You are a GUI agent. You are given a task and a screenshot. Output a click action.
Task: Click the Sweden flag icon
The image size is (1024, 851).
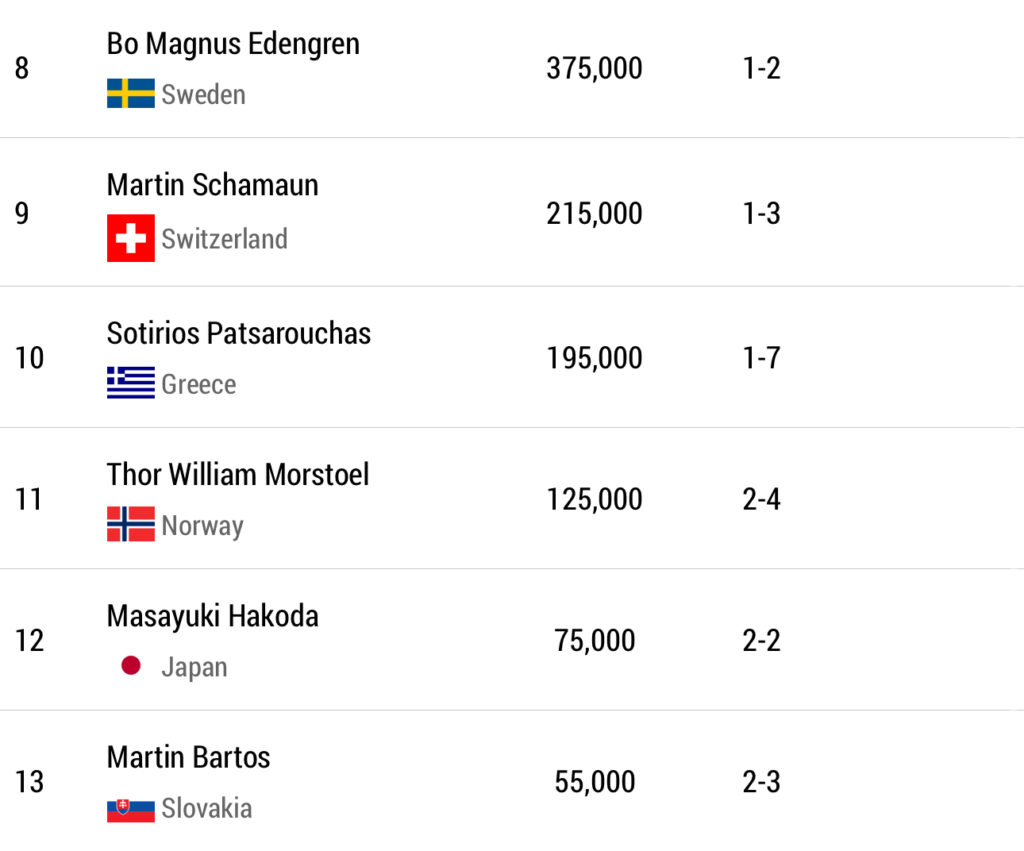[x=130, y=94]
